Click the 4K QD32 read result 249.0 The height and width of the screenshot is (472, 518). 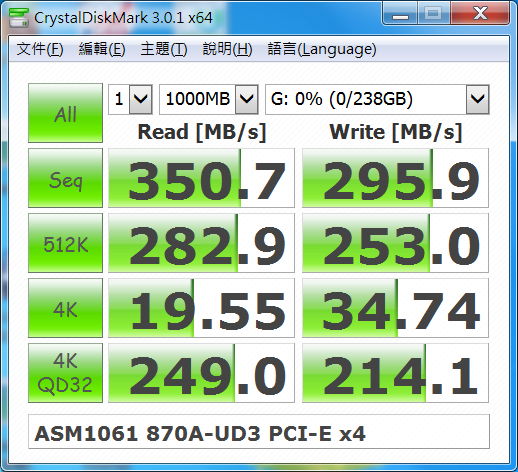click(201, 373)
